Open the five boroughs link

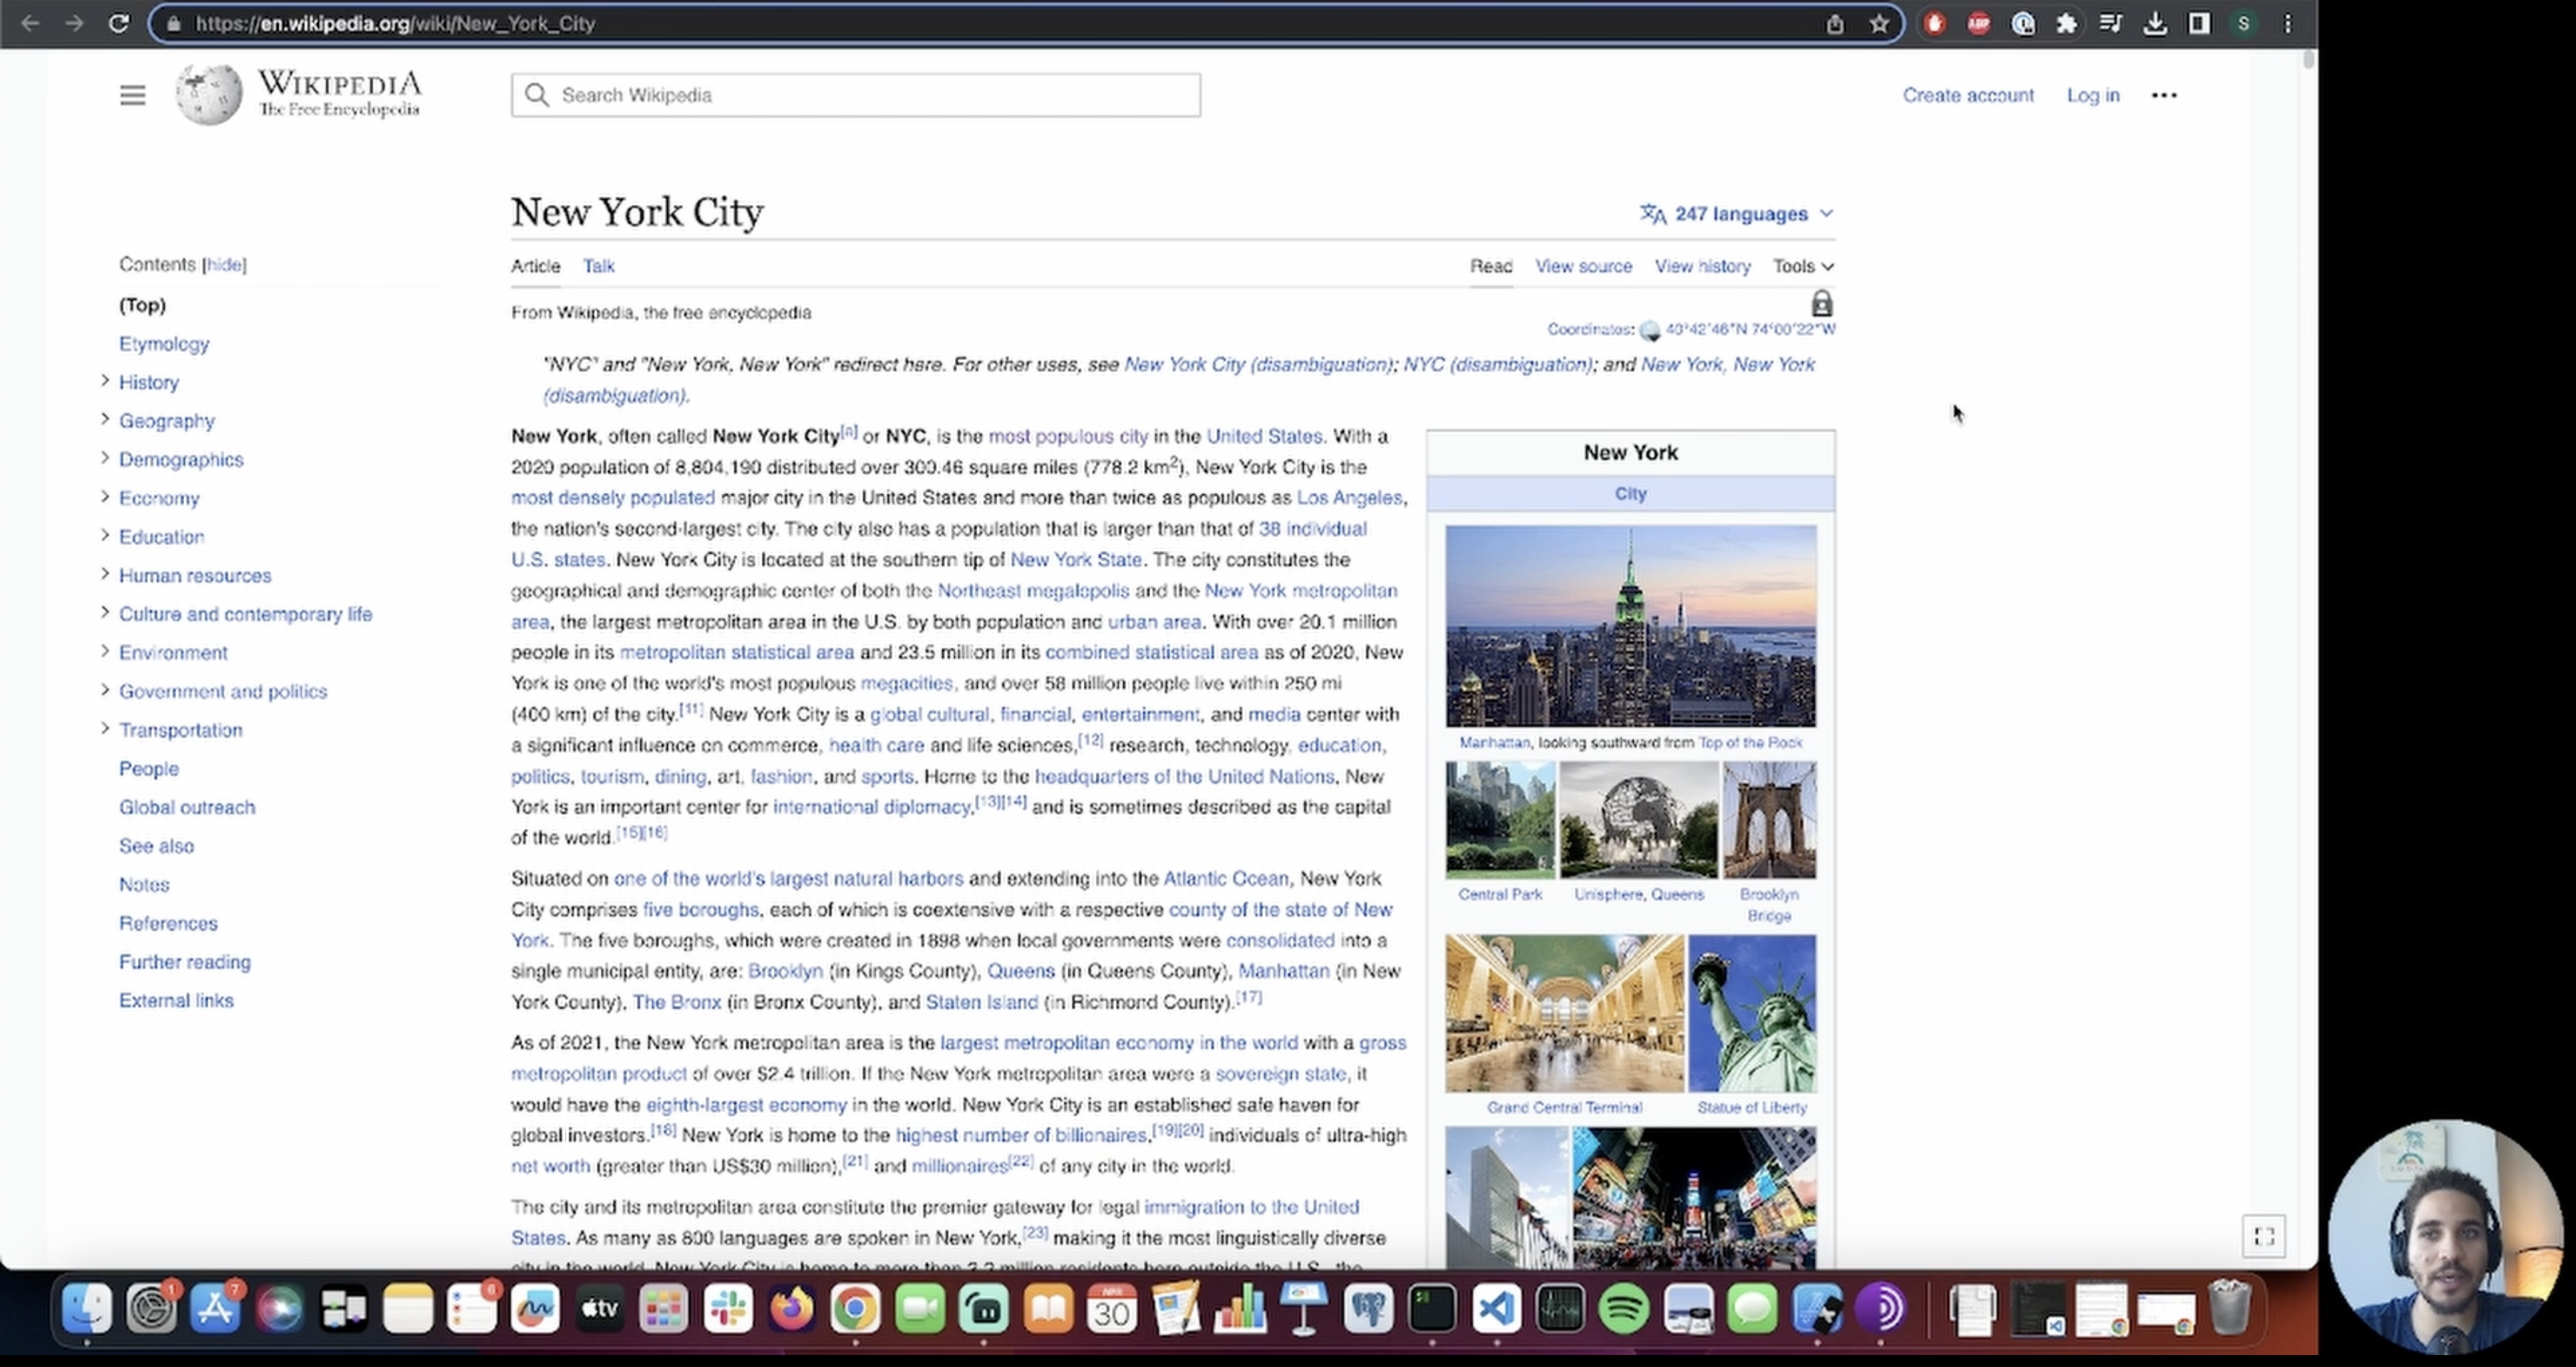(x=700, y=909)
